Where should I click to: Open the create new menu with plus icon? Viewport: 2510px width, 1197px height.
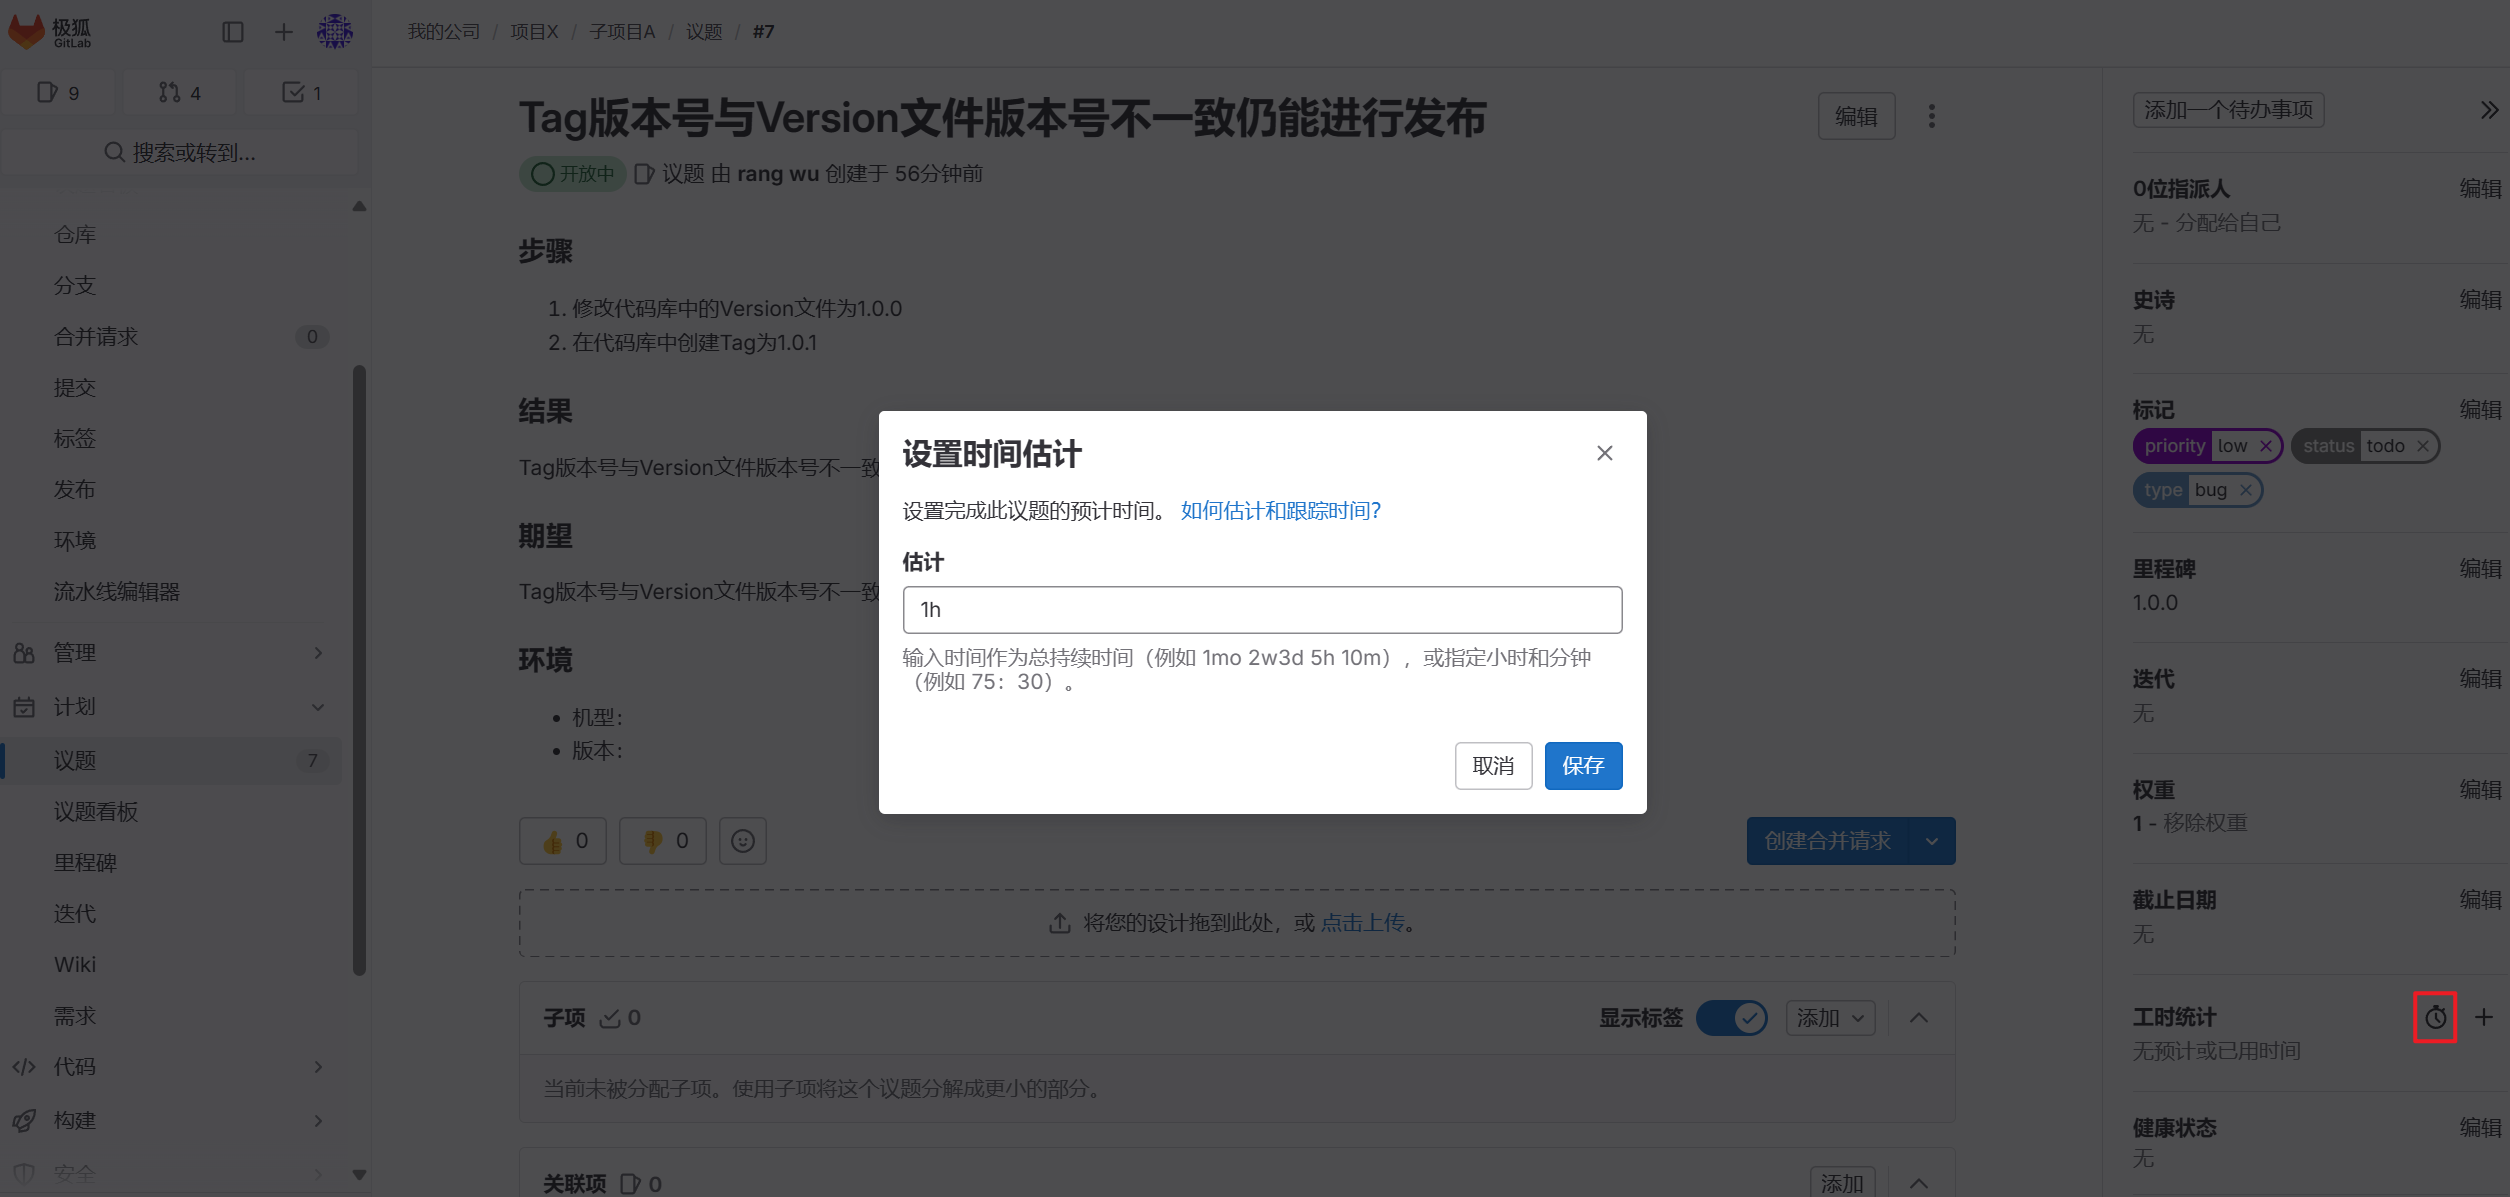283,31
